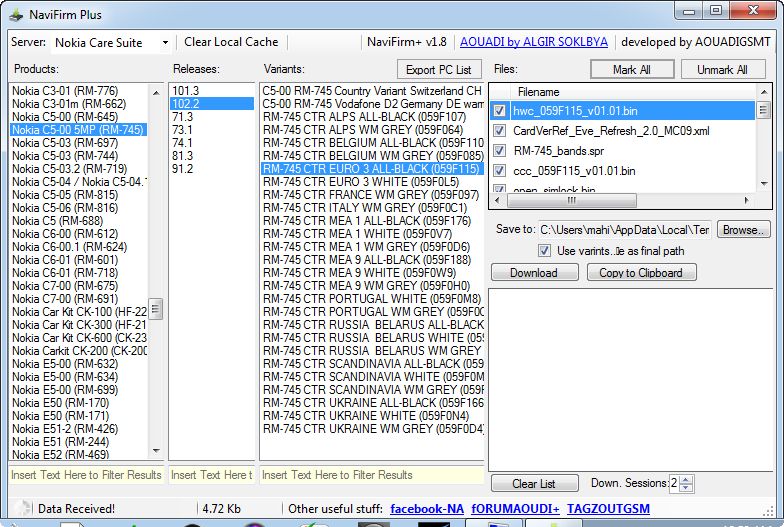Uncheck the CardVerRef_Eve_Refresh_2.0_MC09.xml checkbox
This screenshot has height=527, width=784.
coord(500,130)
